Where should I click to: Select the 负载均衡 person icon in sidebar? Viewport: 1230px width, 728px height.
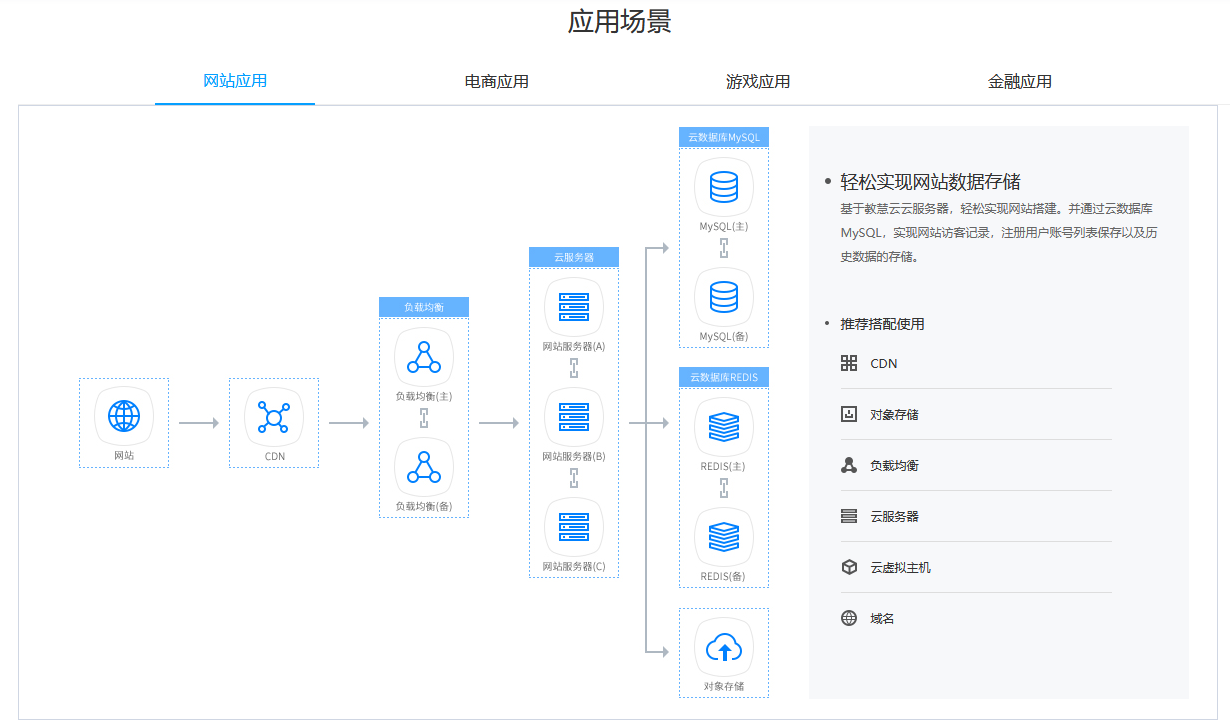point(847,464)
